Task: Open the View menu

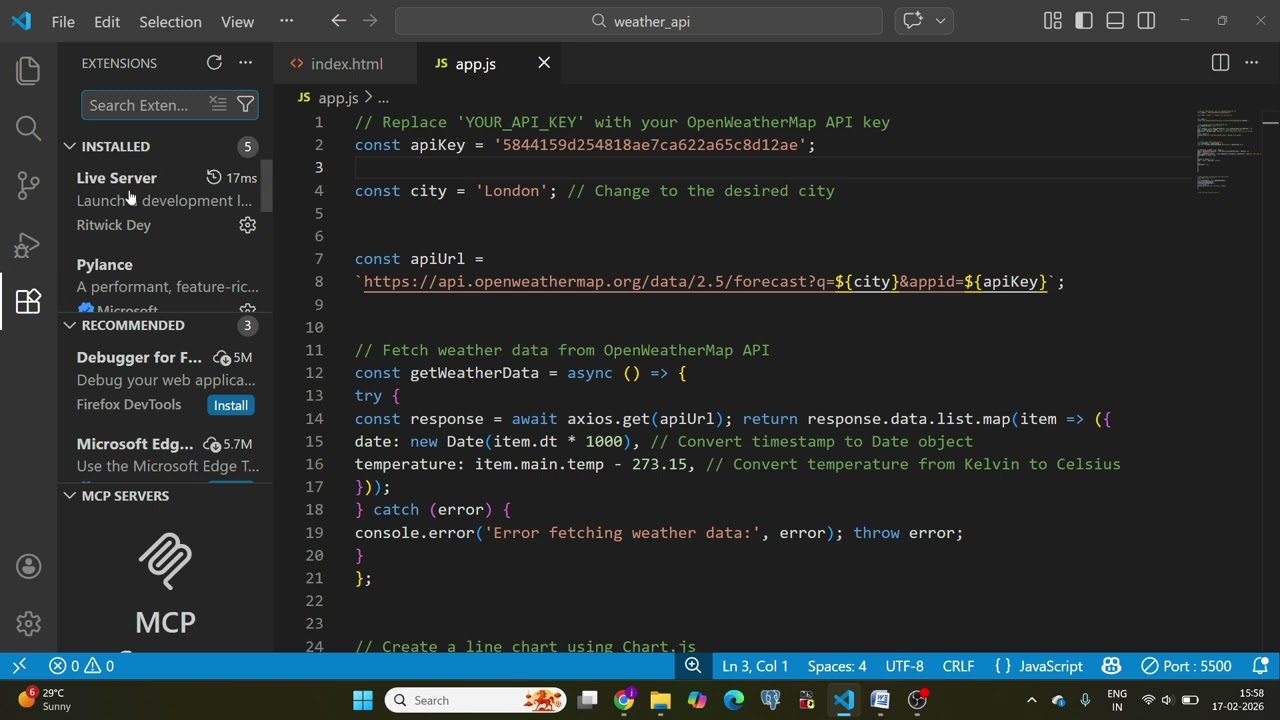Action: point(237,21)
